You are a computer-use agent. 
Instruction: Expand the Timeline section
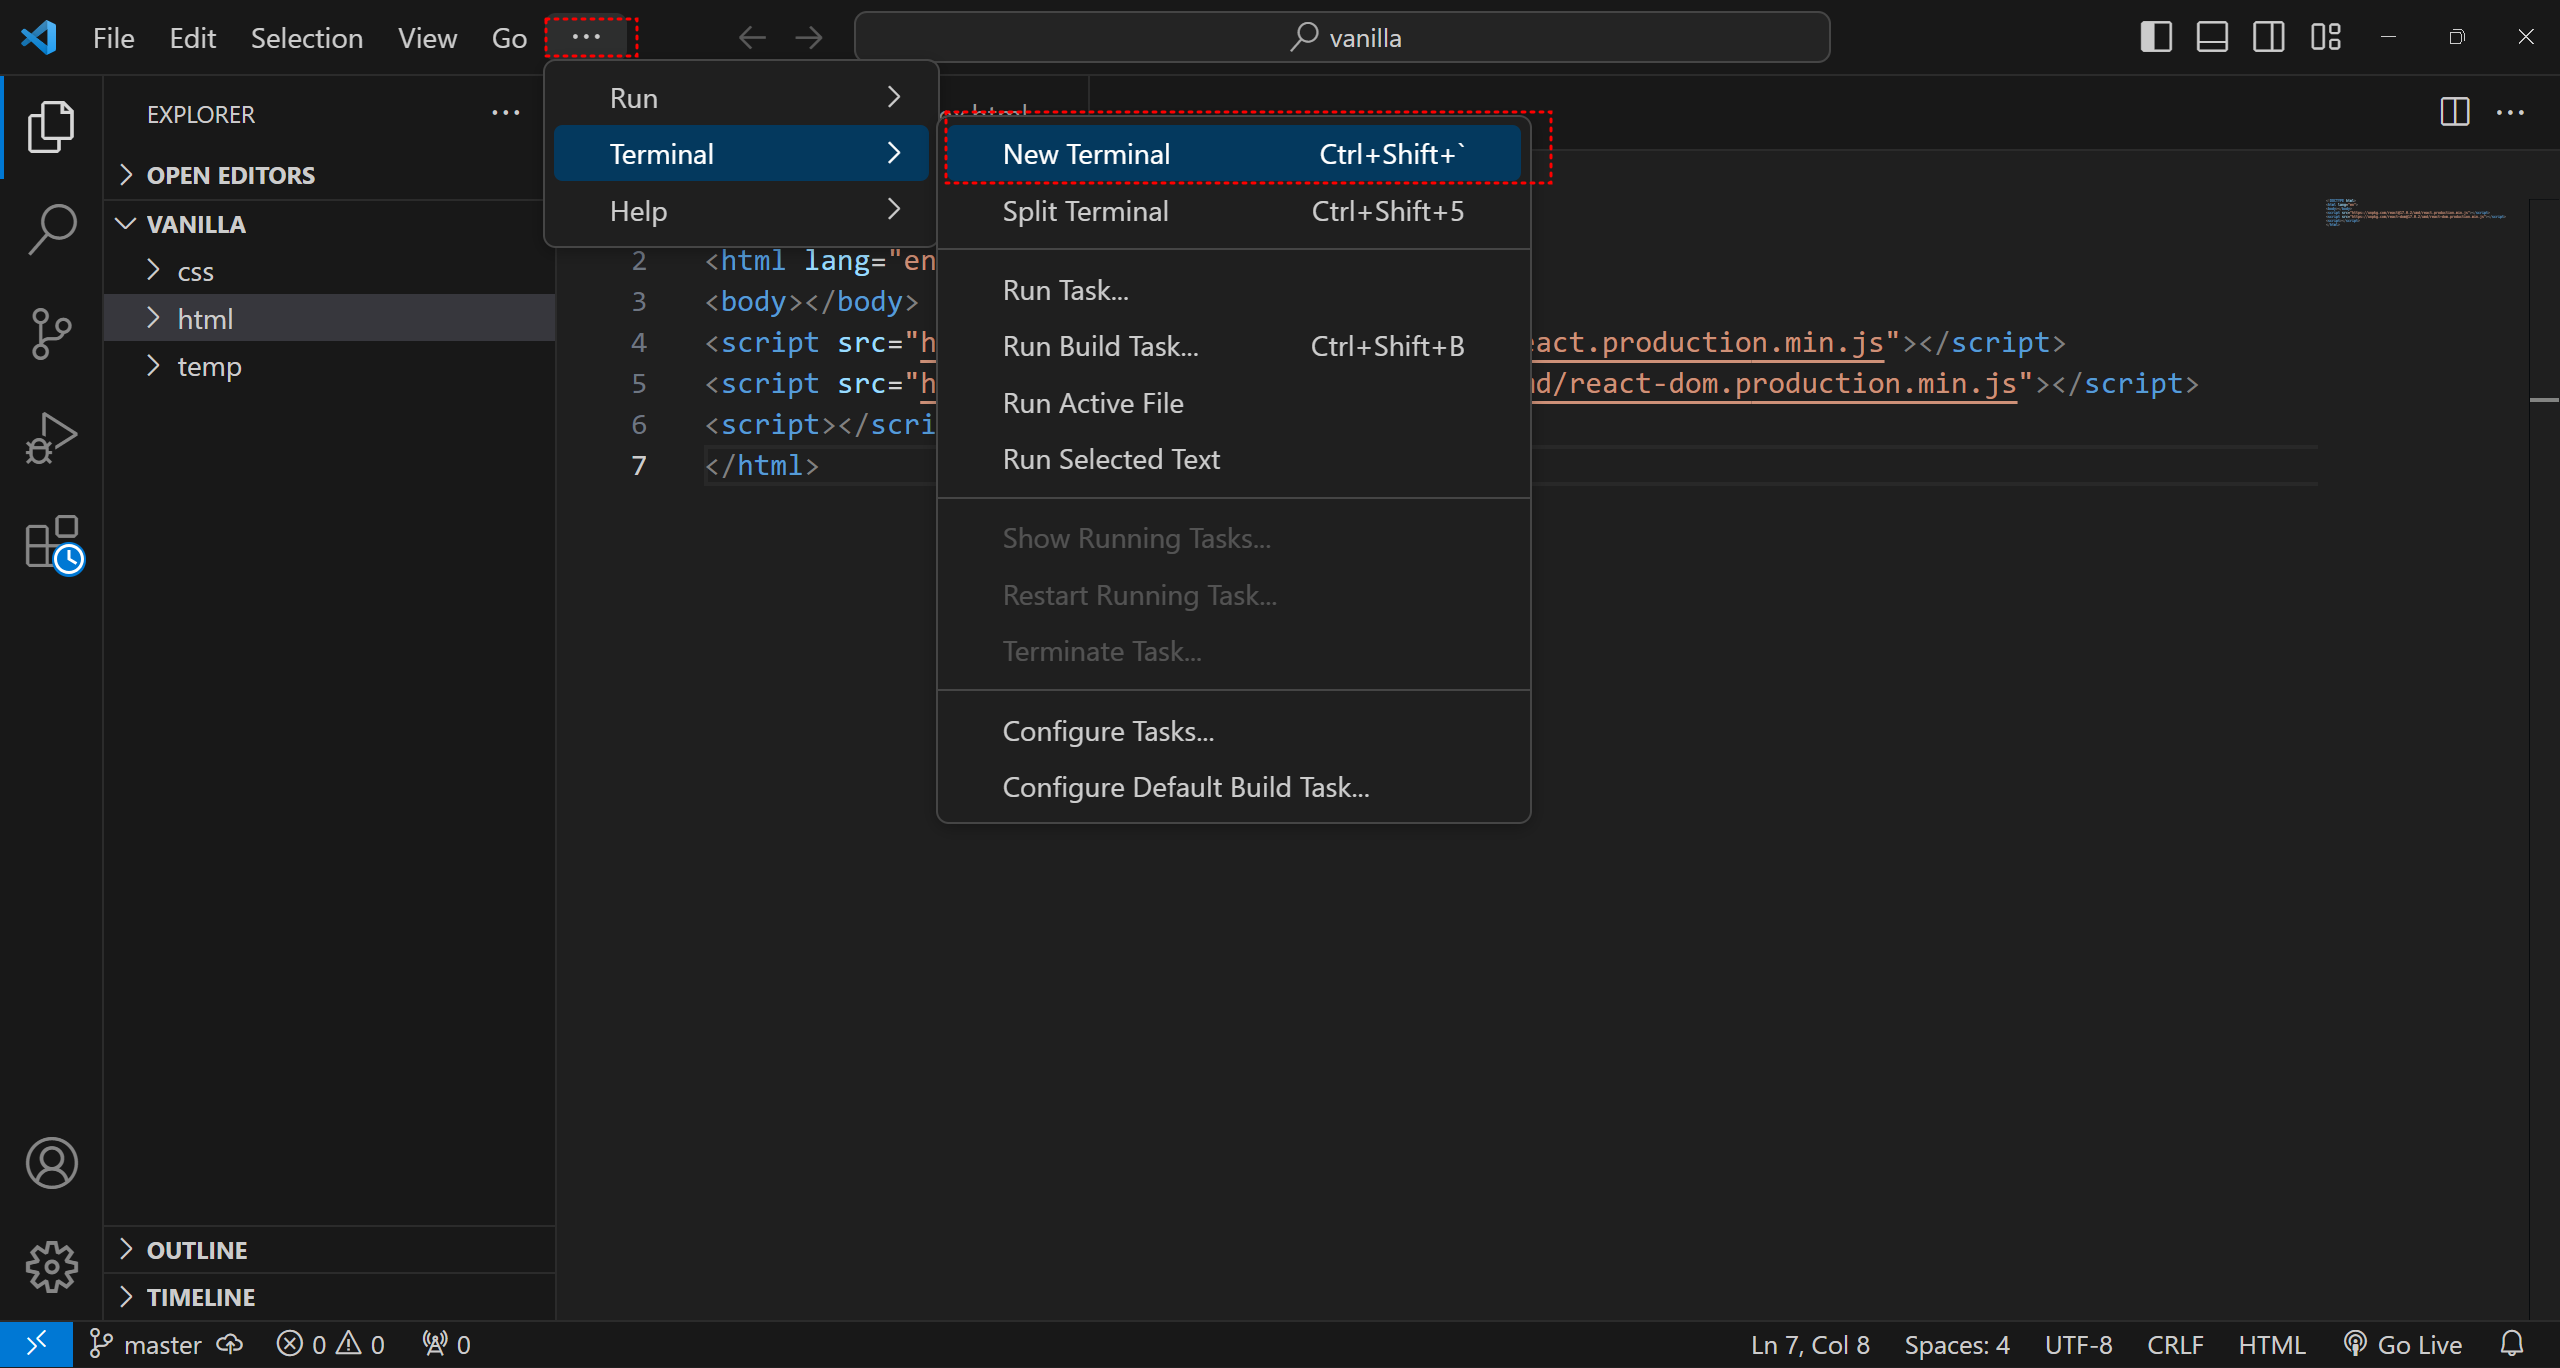(329, 1297)
